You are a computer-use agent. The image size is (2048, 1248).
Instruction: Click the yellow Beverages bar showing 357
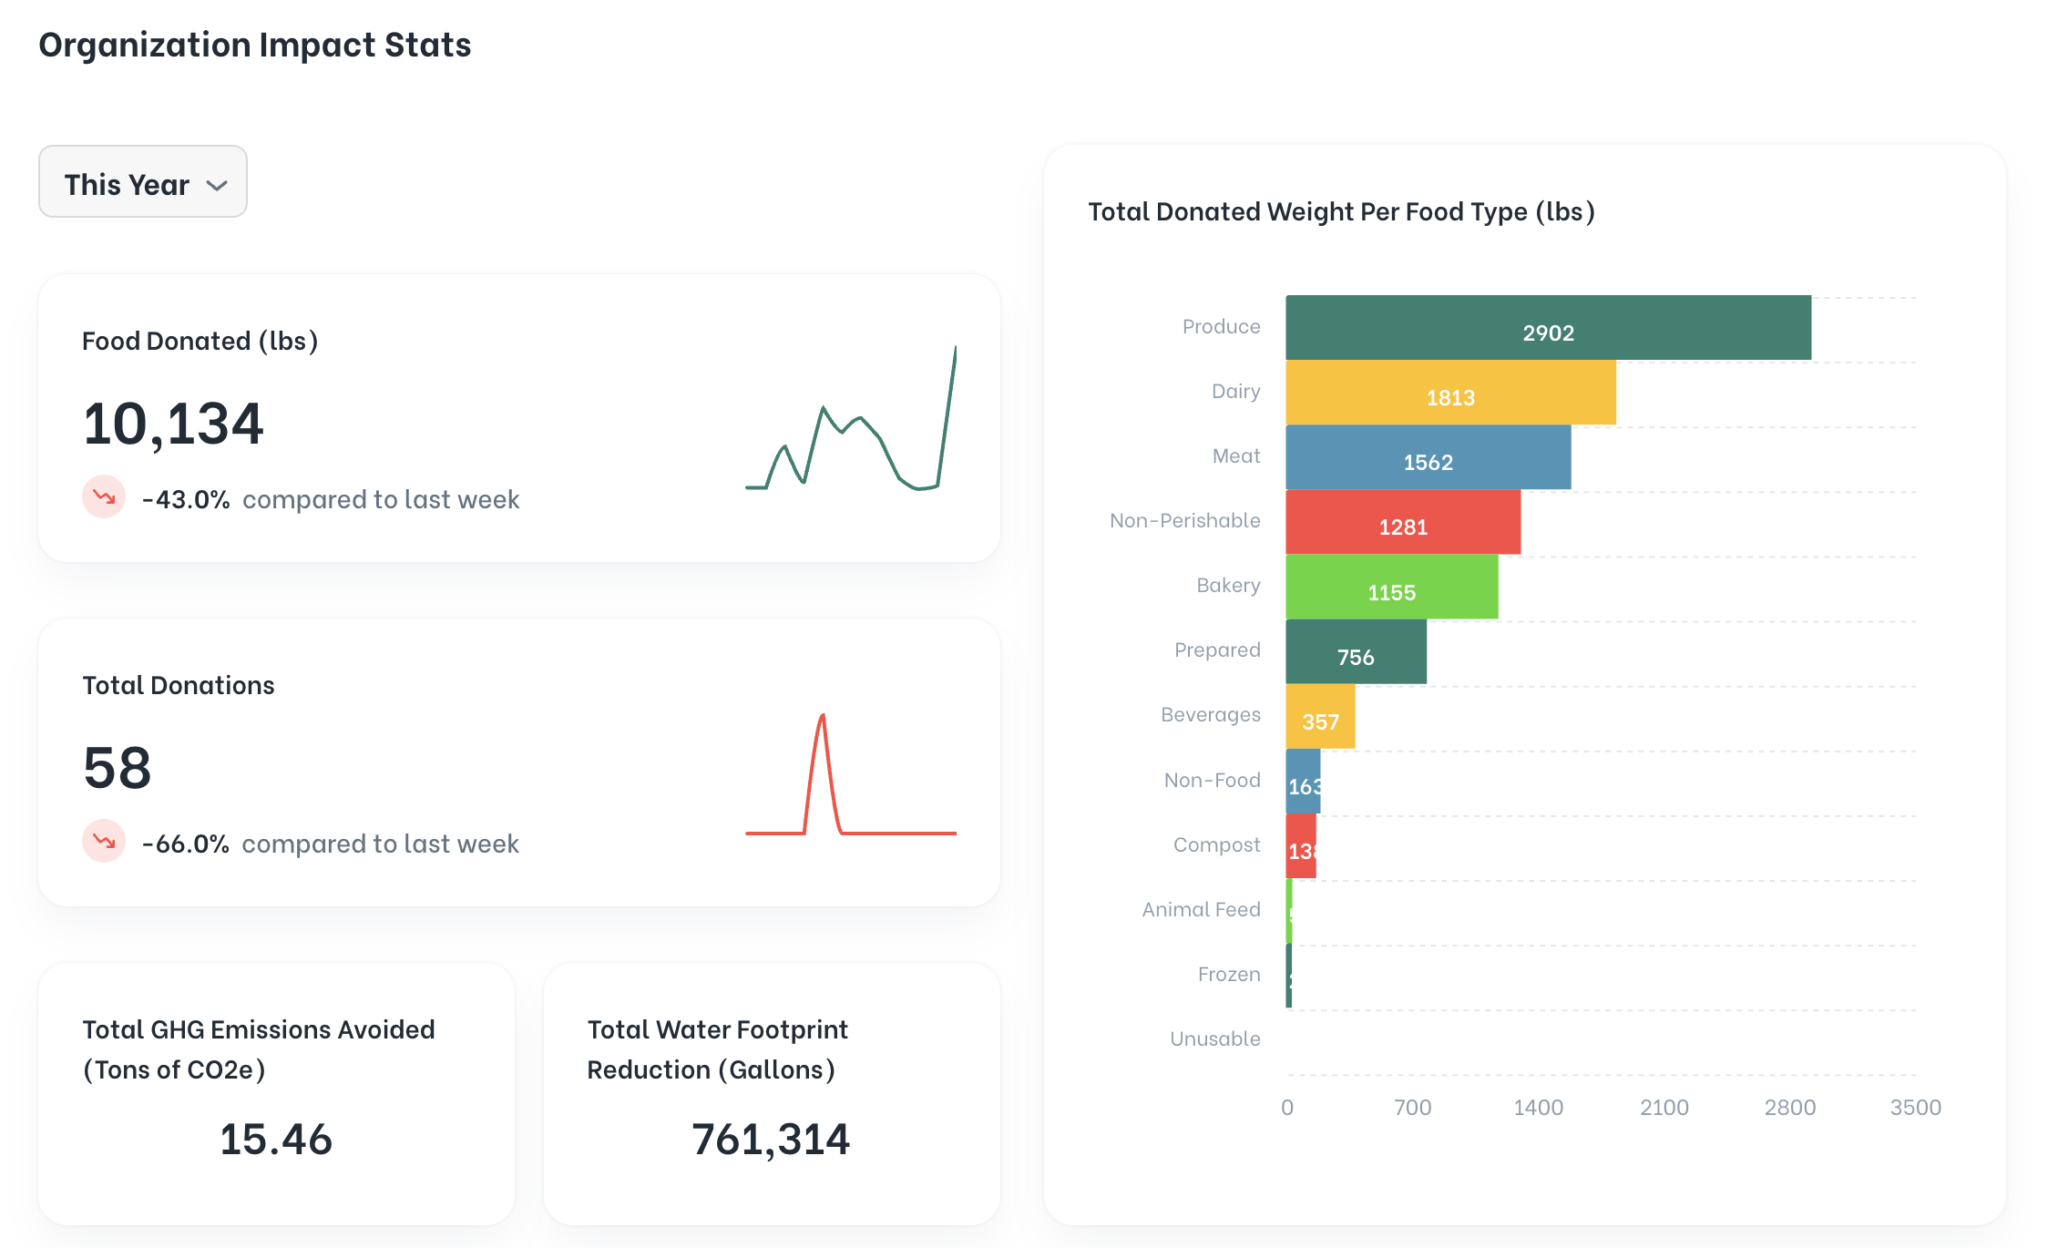[1320, 717]
